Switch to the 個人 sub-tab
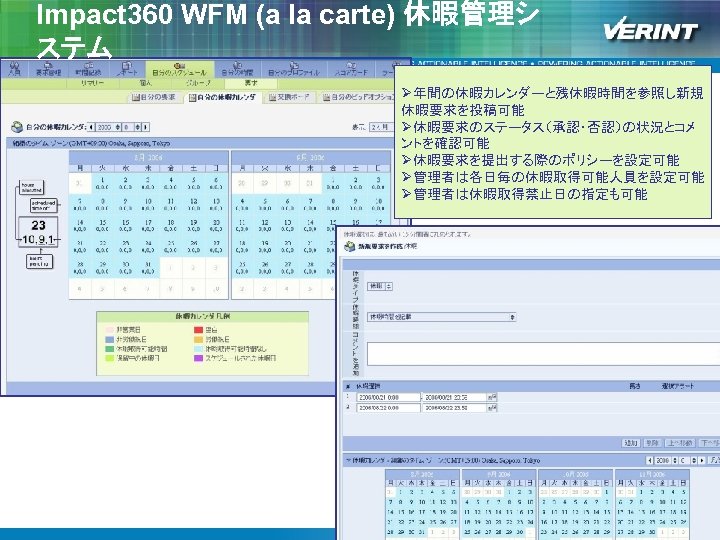Image resolution: width=720 pixels, height=540 pixels. 146,83
